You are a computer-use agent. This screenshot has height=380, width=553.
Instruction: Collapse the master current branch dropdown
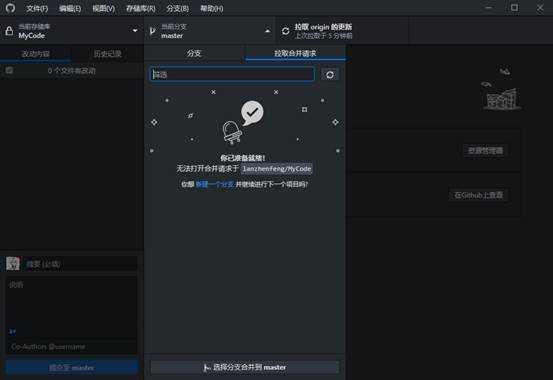(209, 31)
